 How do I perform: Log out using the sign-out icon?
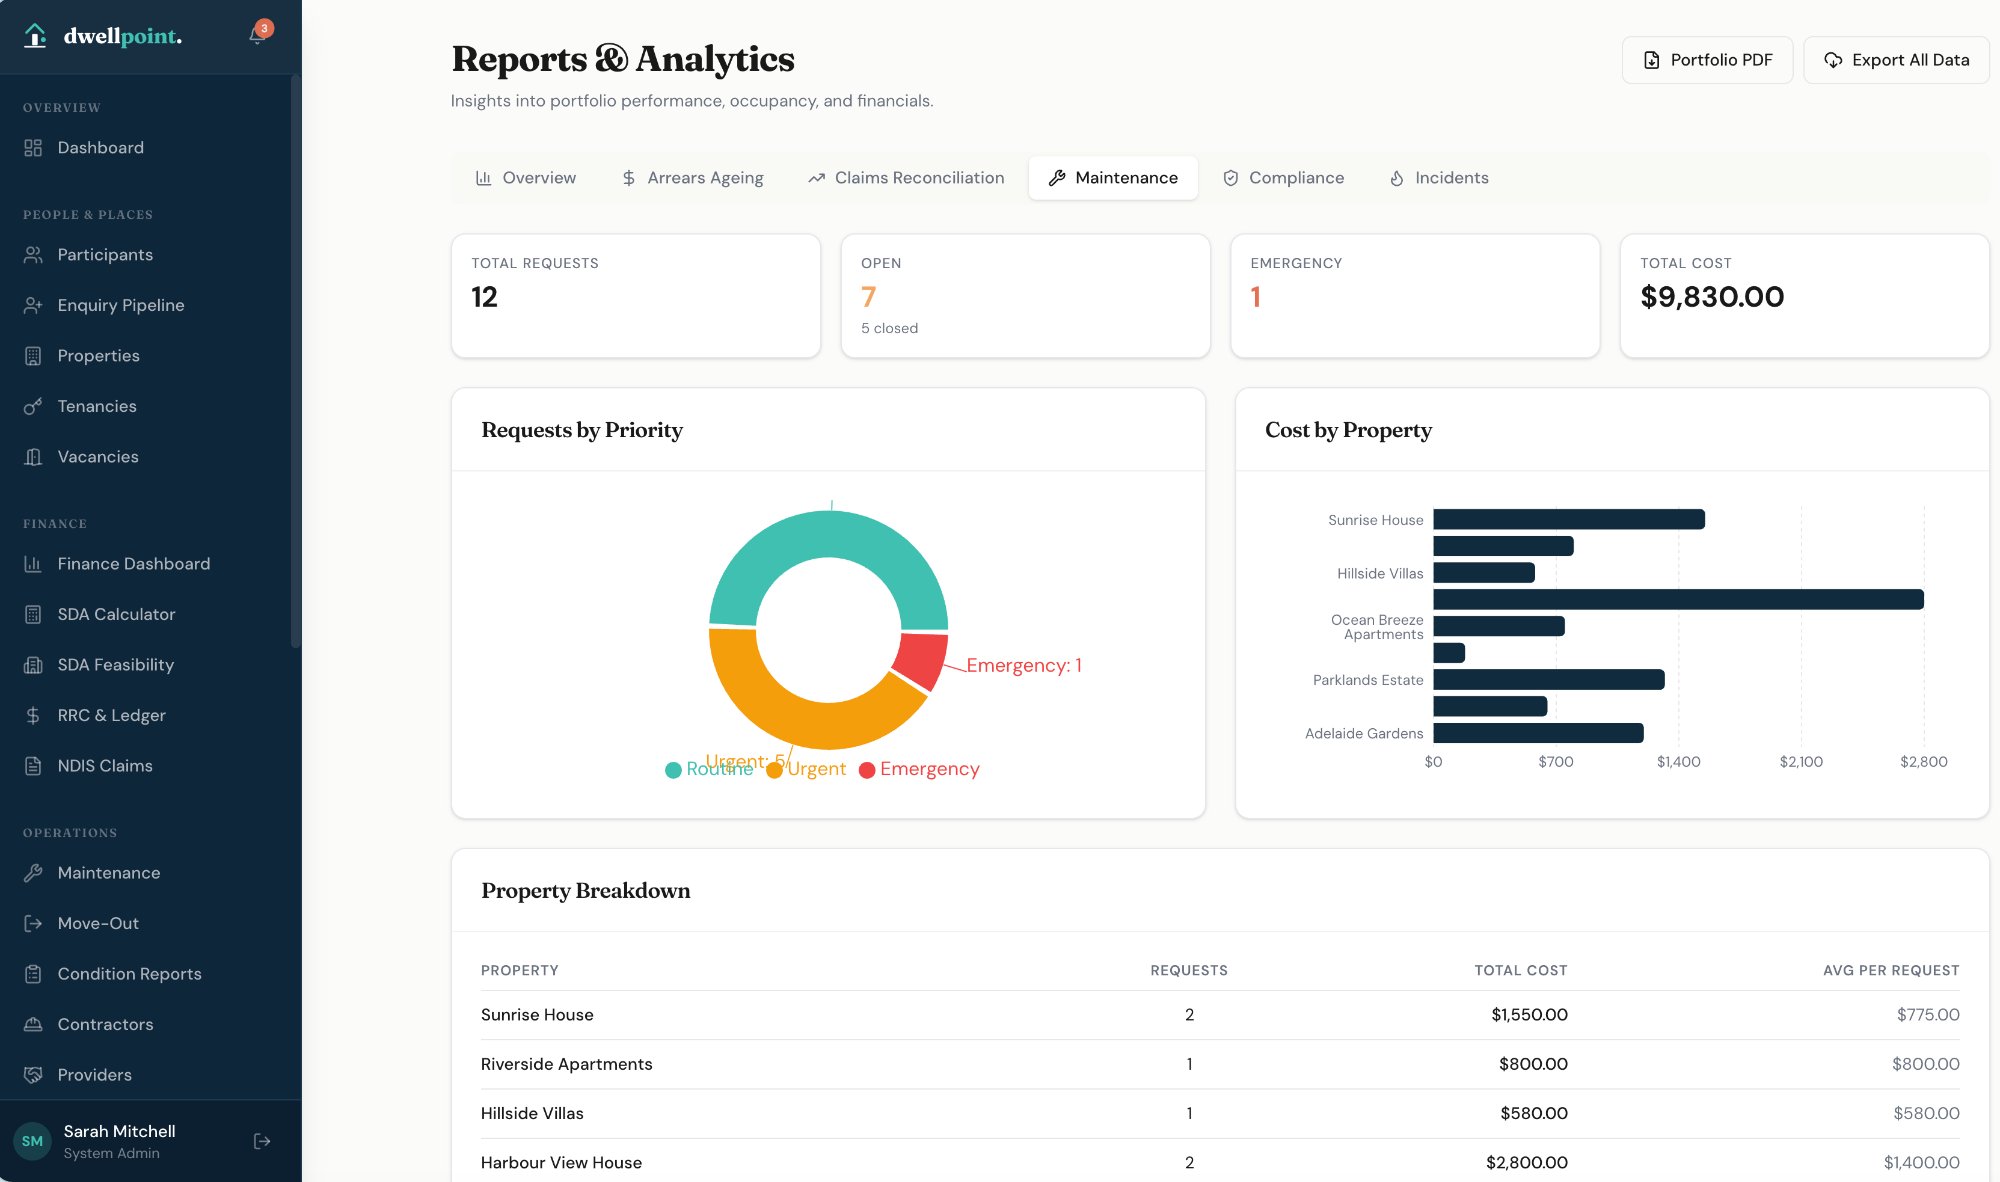[x=262, y=1141]
